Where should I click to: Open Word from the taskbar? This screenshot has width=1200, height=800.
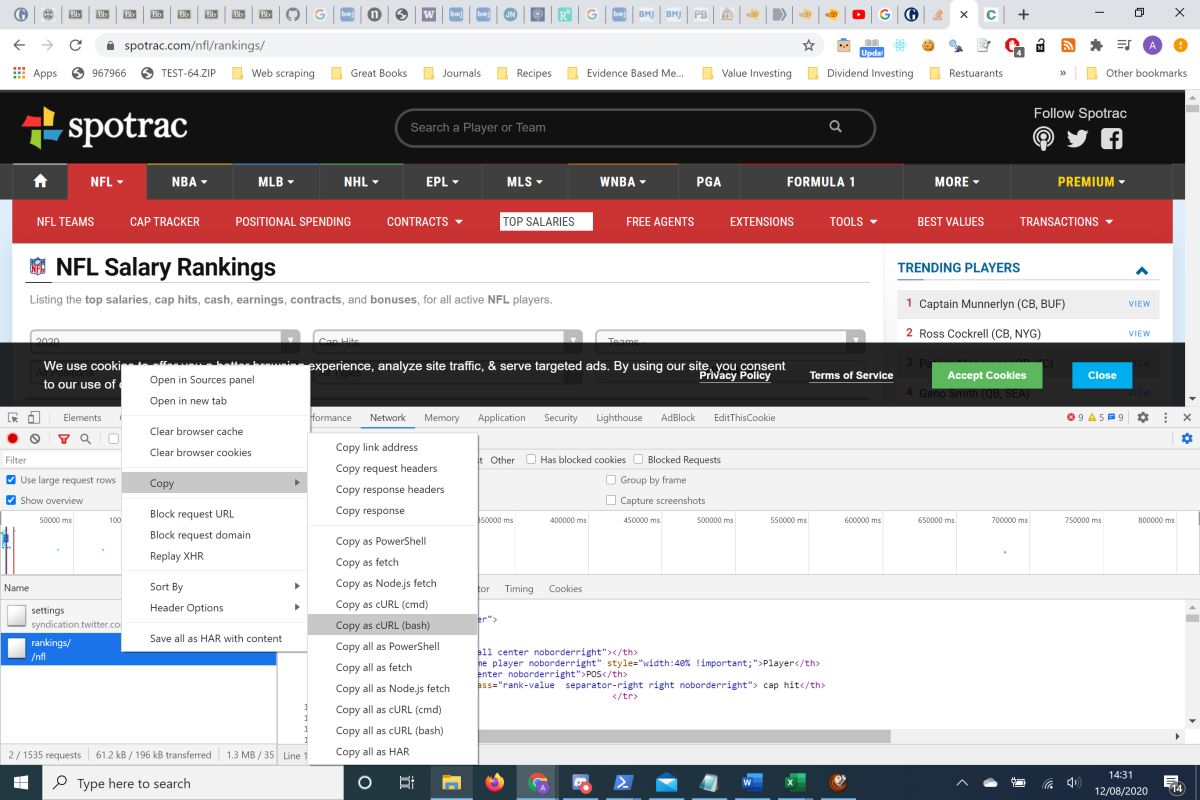pos(752,782)
